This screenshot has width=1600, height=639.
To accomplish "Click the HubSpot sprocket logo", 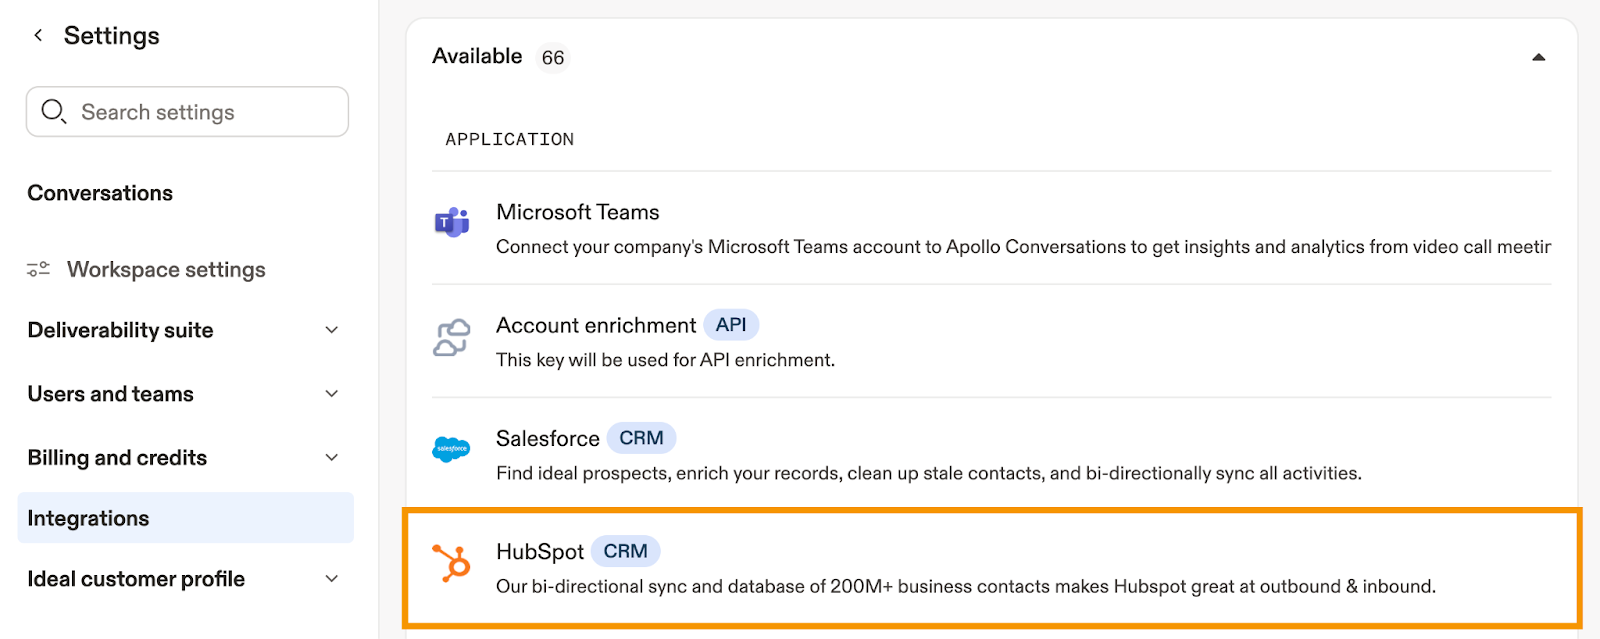I will pyautogui.click(x=452, y=563).
